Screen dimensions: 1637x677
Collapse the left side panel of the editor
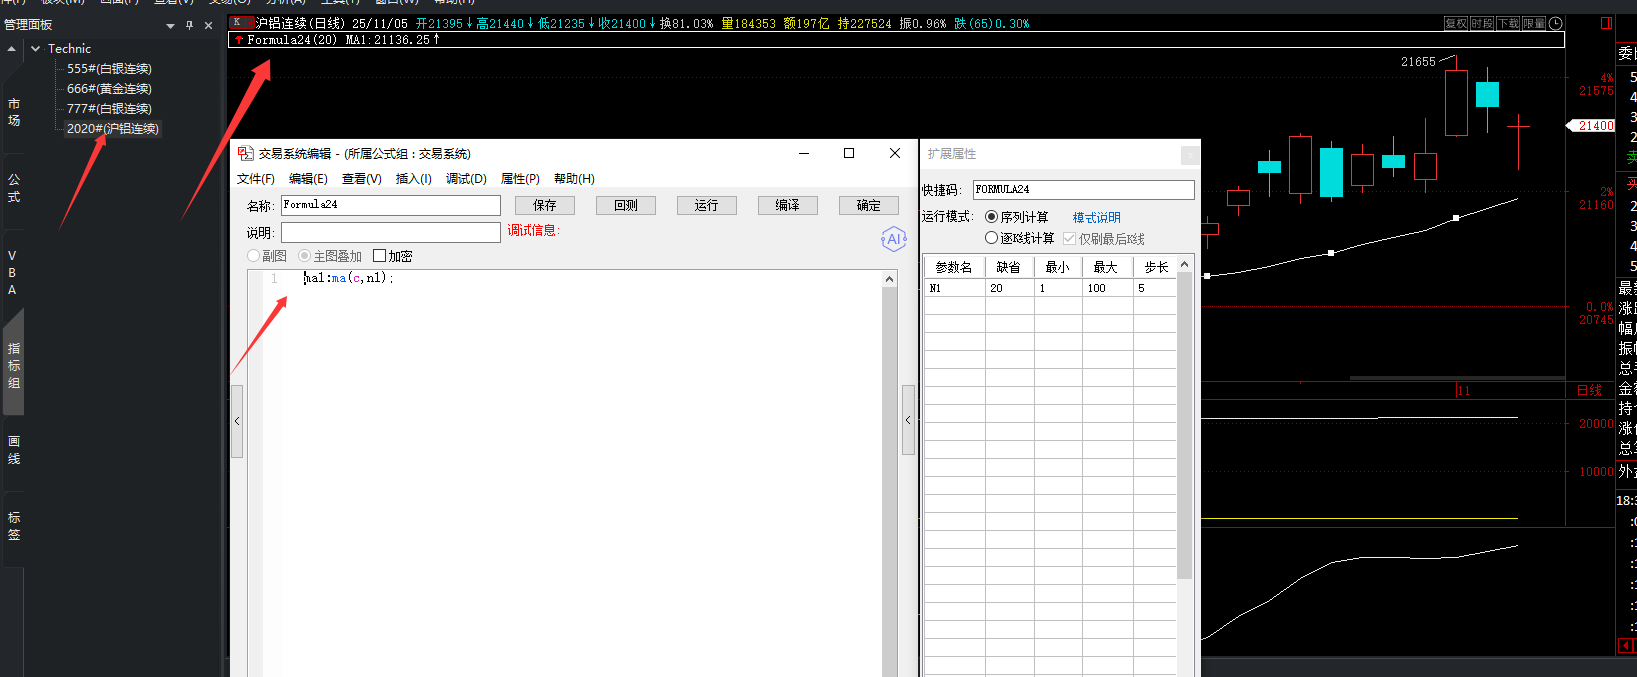click(x=237, y=421)
